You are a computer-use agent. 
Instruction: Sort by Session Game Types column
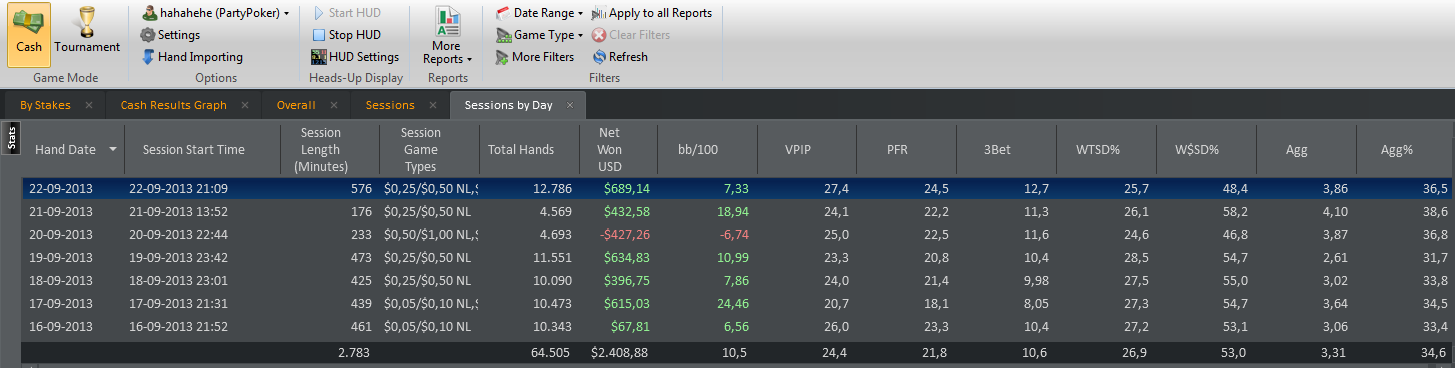pyautogui.click(x=421, y=149)
